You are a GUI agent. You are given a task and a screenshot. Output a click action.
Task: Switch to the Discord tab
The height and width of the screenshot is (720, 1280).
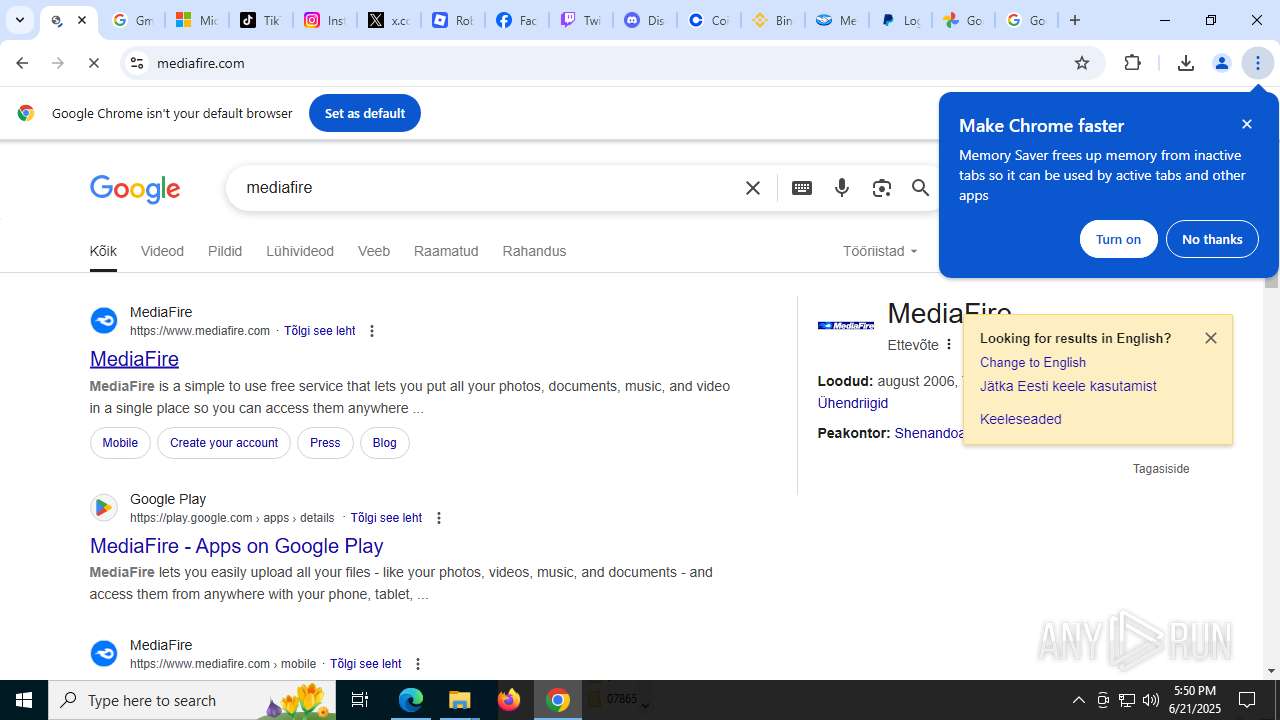click(x=644, y=20)
